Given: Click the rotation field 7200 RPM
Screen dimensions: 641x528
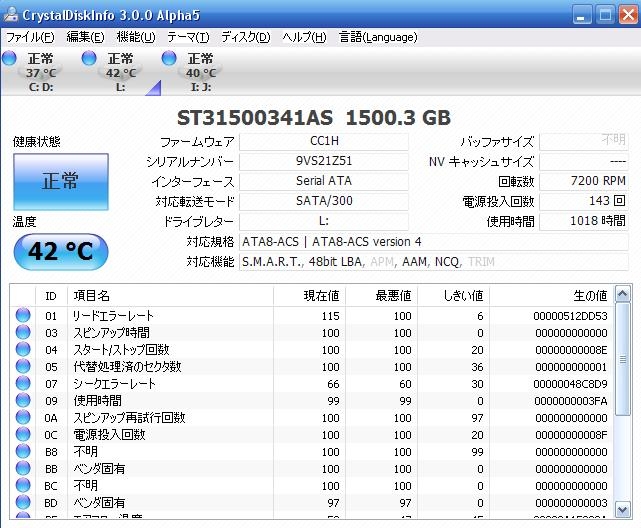Looking at the screenshot, I should point(584,181).
